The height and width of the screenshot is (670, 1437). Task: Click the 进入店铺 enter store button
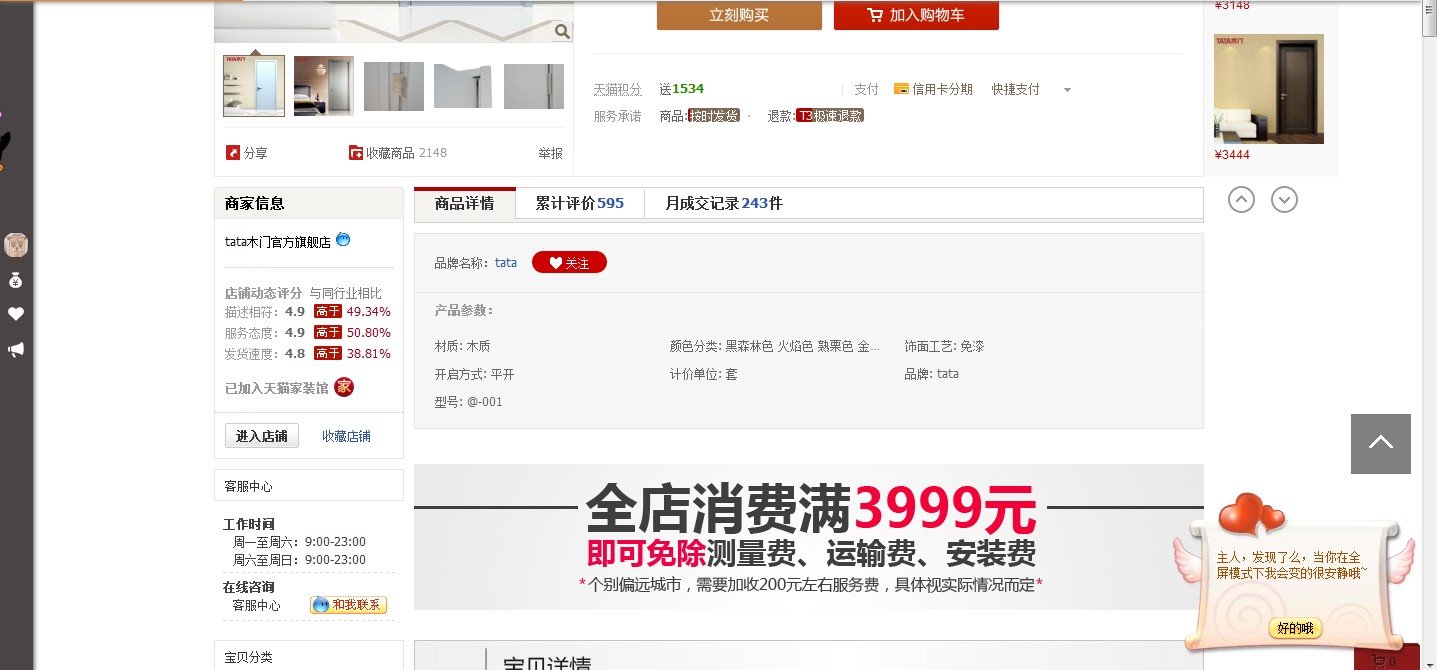click(x=262, y=436)
